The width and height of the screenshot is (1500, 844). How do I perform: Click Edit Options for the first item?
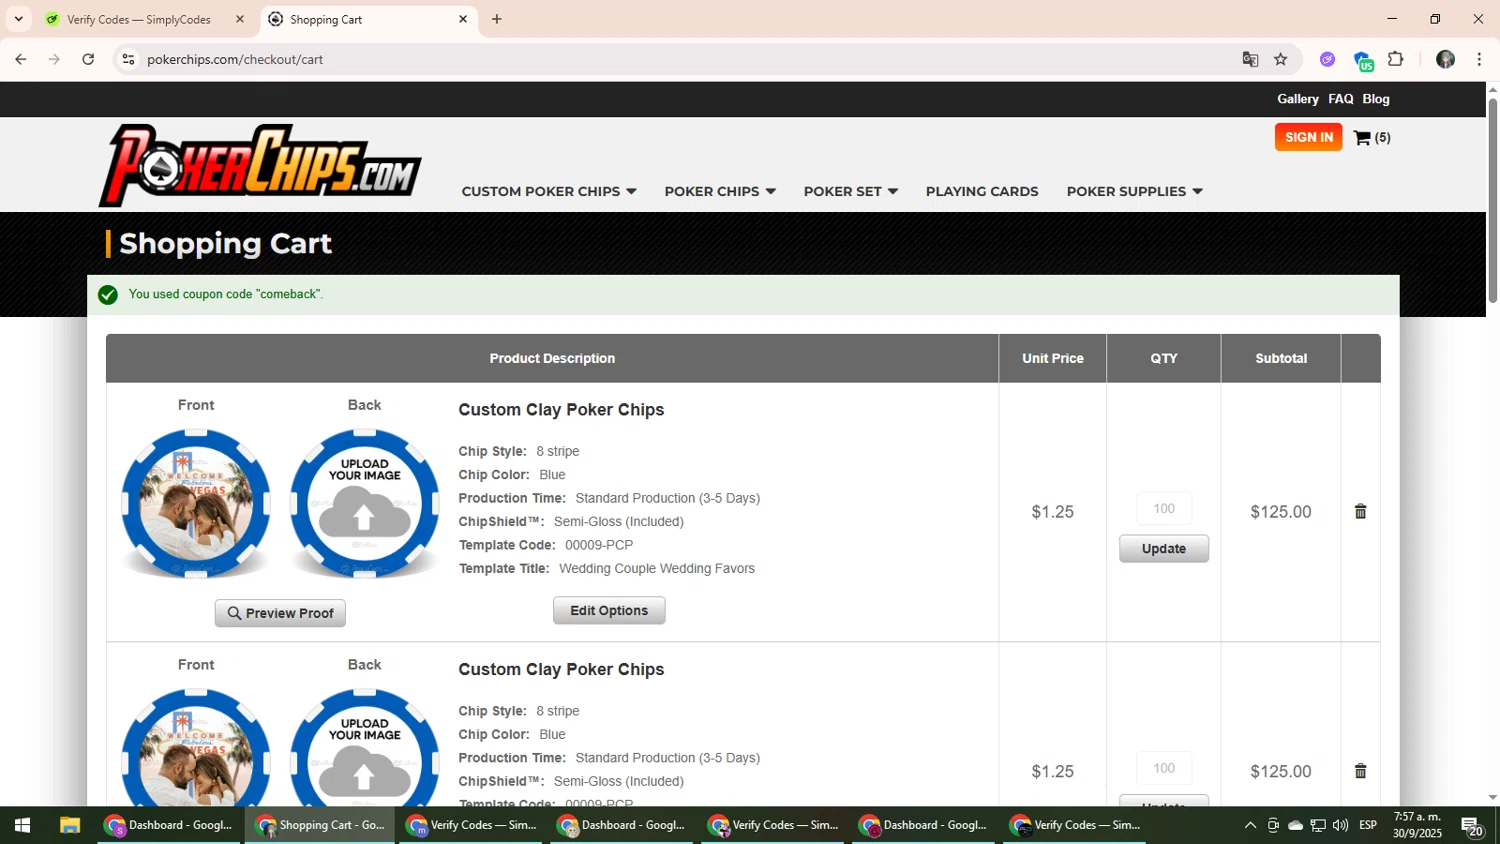pyautogui.click(x=609, y=610)
